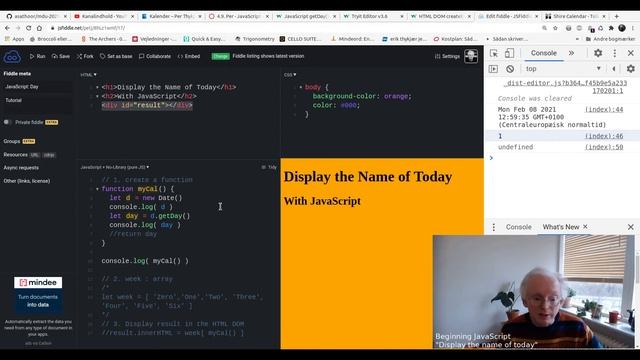The width and height of the screenshot is (640, 360).
Task: Open the Embed option
Action: coord(189,56)
